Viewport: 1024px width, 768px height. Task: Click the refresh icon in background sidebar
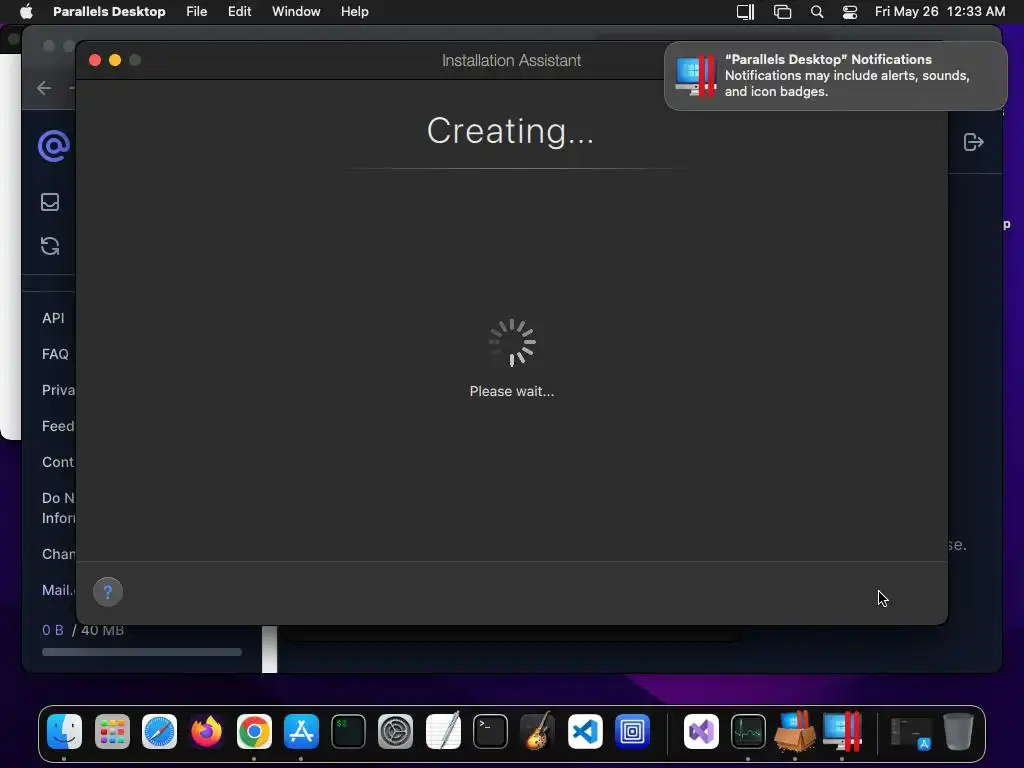pos(50,246)
